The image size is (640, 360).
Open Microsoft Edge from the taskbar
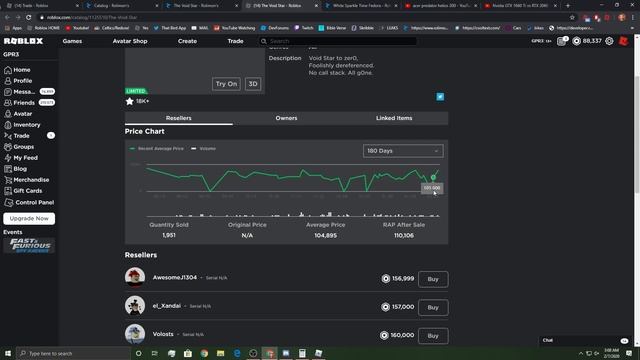tap(237, 353)
